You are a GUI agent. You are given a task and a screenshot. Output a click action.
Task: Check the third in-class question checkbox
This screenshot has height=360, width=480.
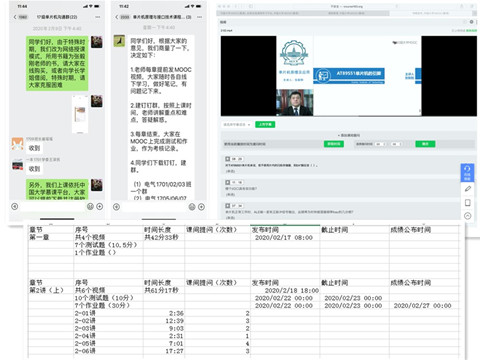[228, 206]
